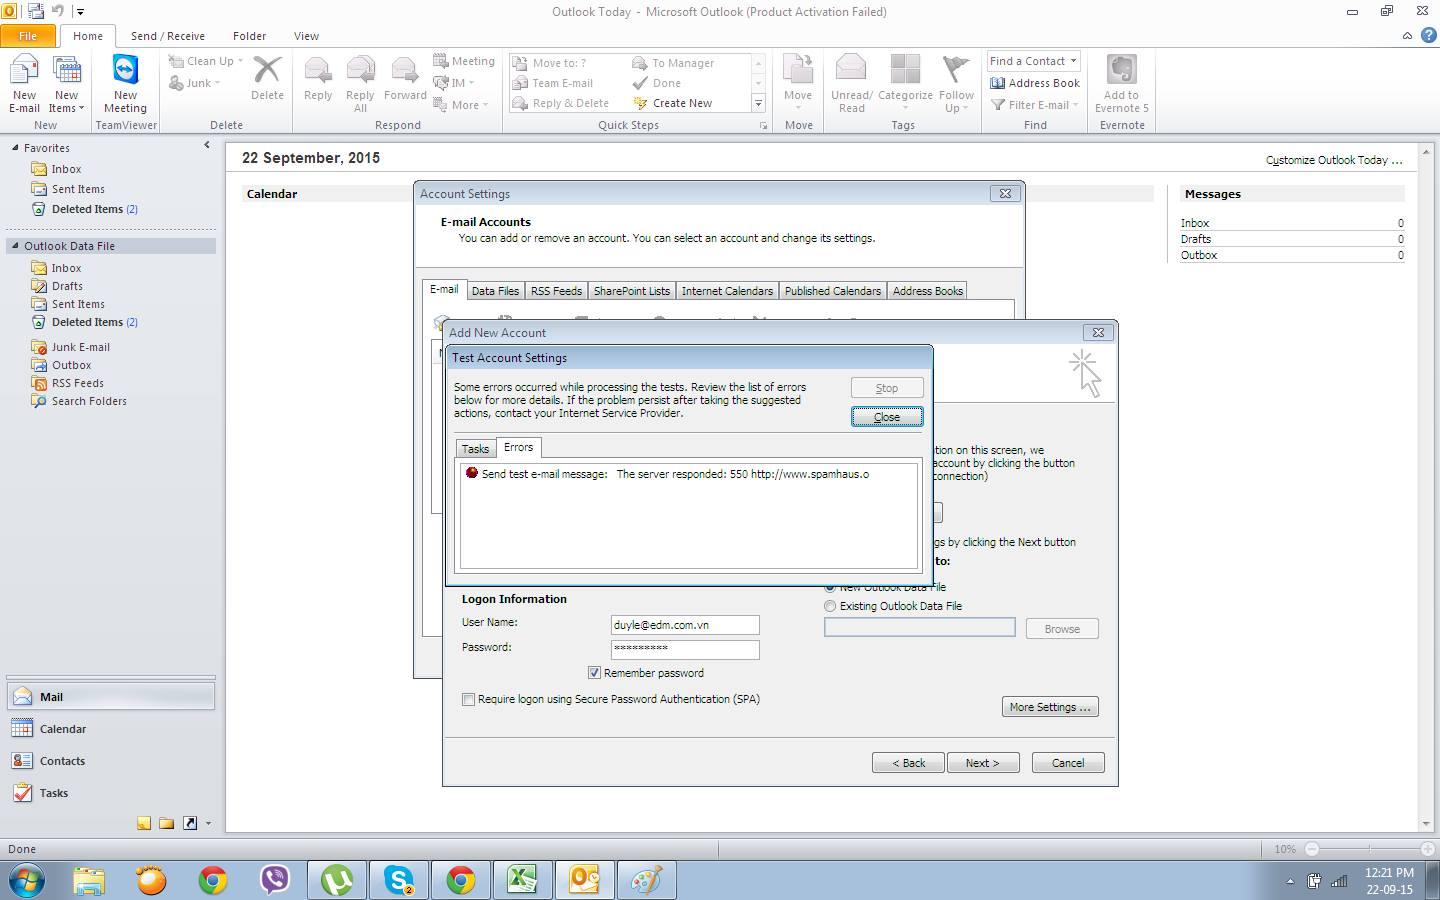This screenshot has width=1440, height=900.
Task: Enable Require logon using Secure Password Authentication
Action: click(468, 699)
